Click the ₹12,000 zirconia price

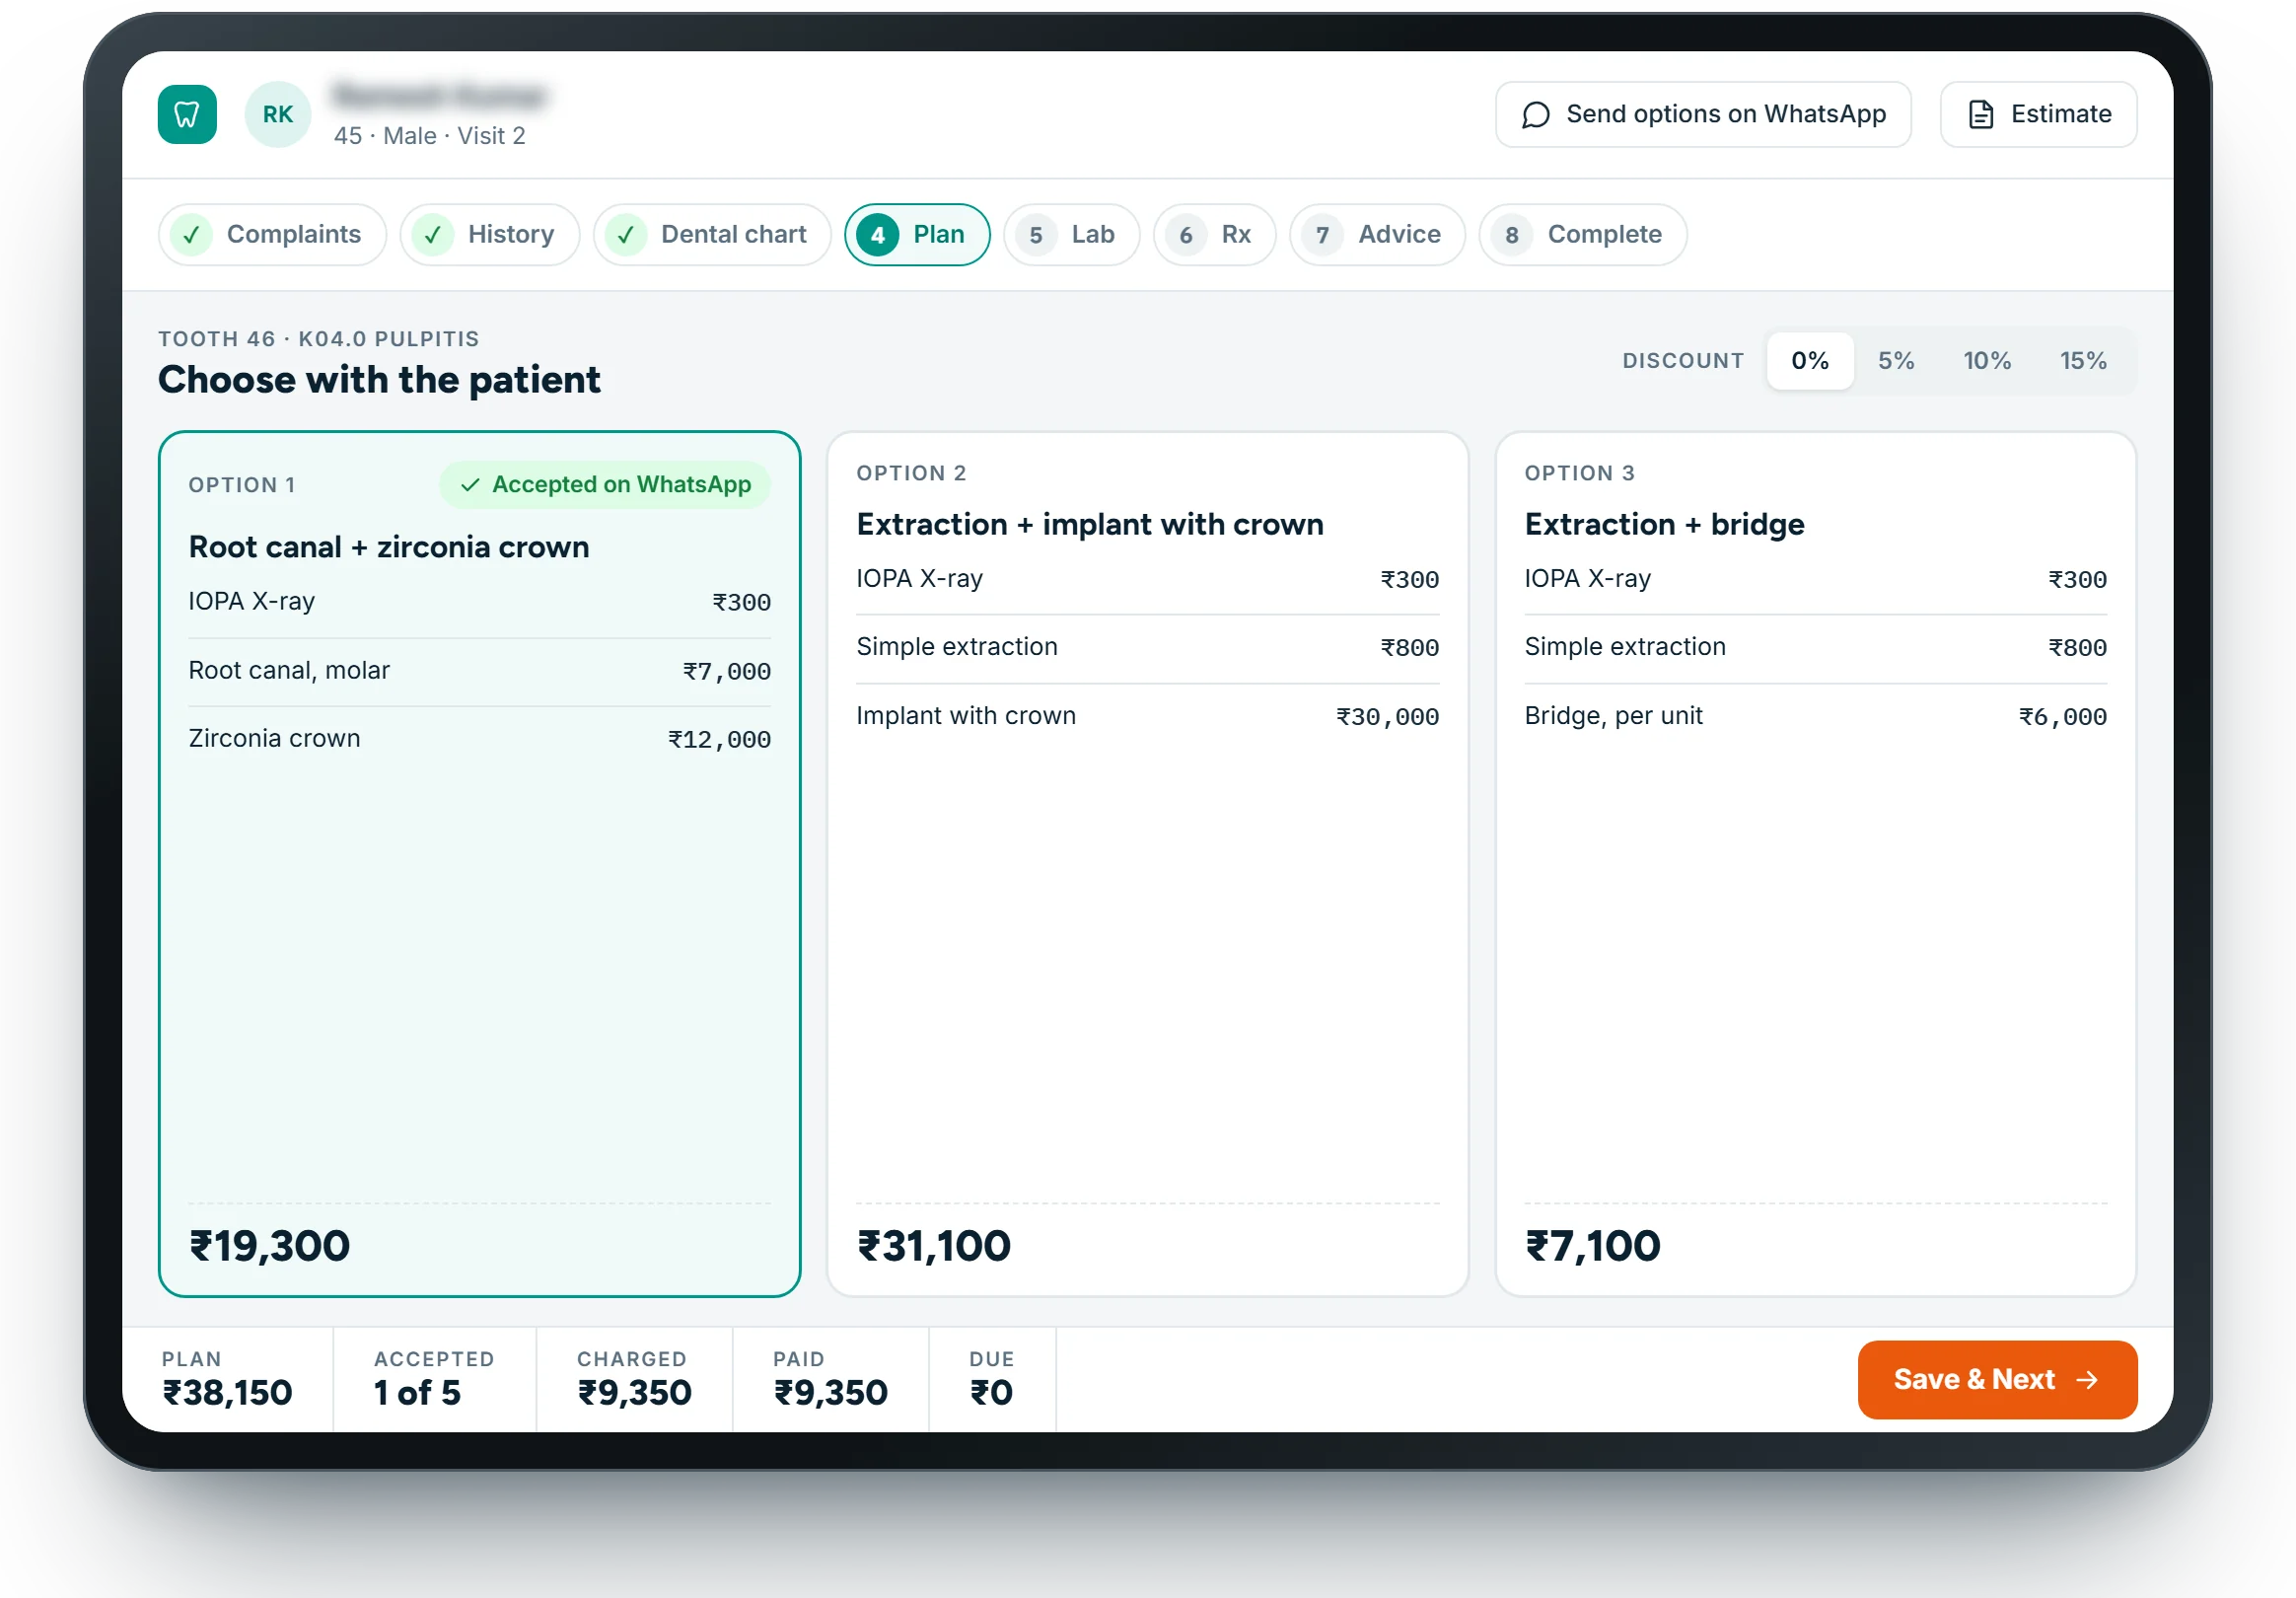pos(719,740)
